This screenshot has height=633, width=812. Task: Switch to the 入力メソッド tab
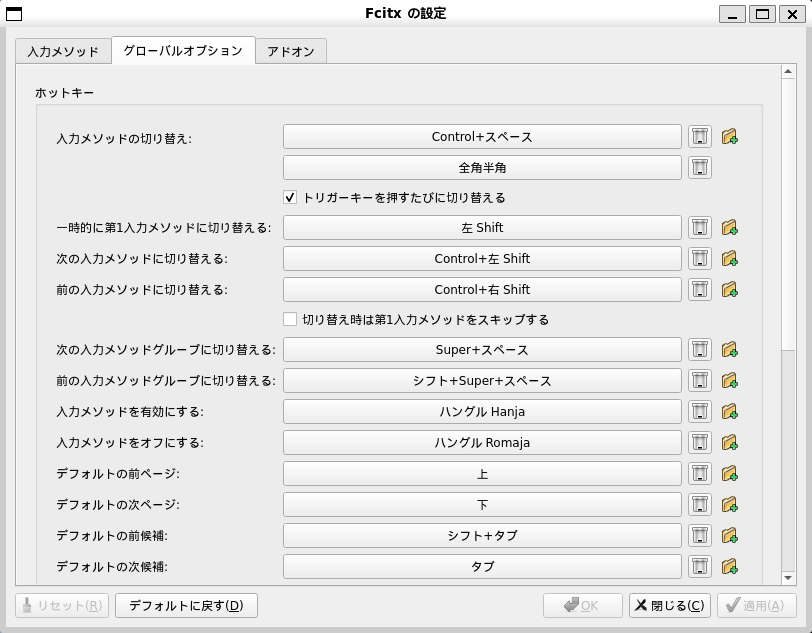(x=63, y=51)
